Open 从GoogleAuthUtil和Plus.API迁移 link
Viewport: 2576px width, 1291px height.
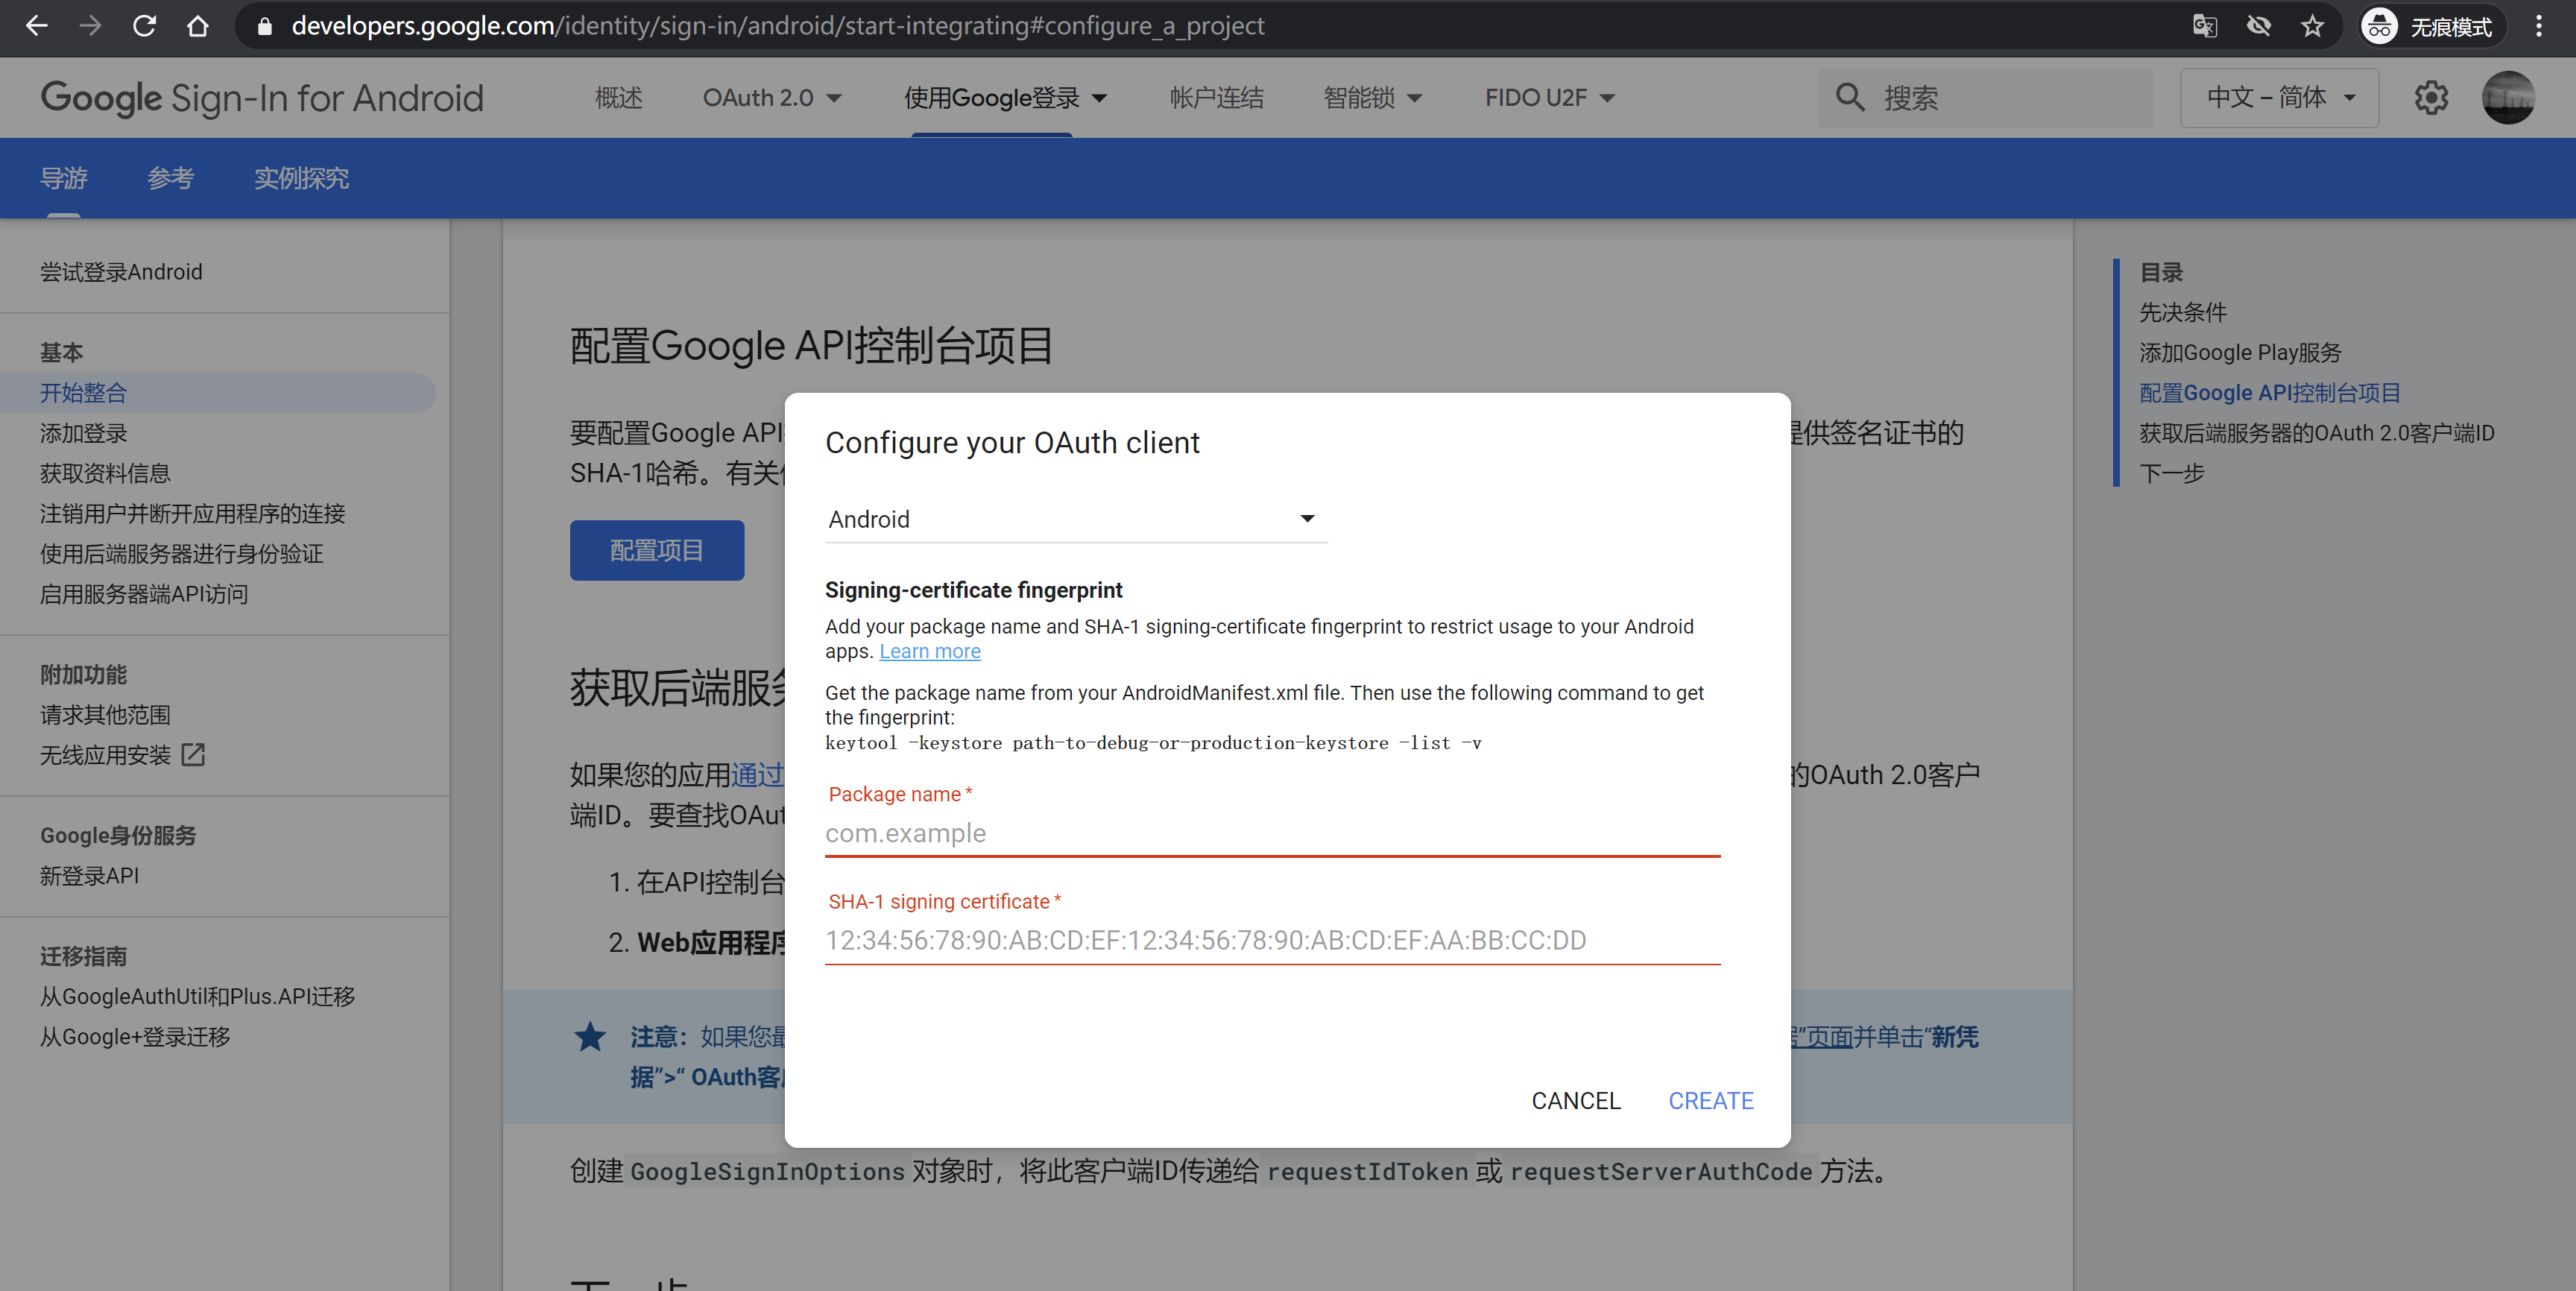(x=198, y=996)
